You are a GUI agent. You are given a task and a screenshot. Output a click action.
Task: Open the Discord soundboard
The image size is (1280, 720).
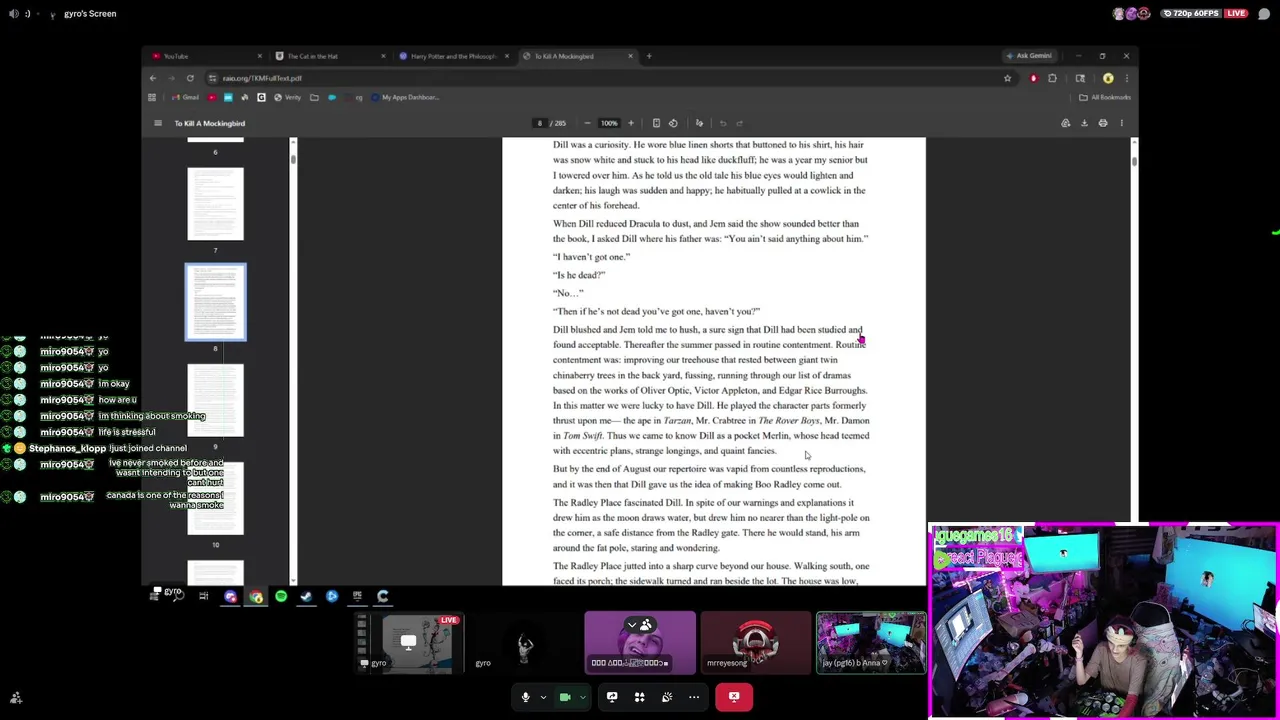pos(667,697)
